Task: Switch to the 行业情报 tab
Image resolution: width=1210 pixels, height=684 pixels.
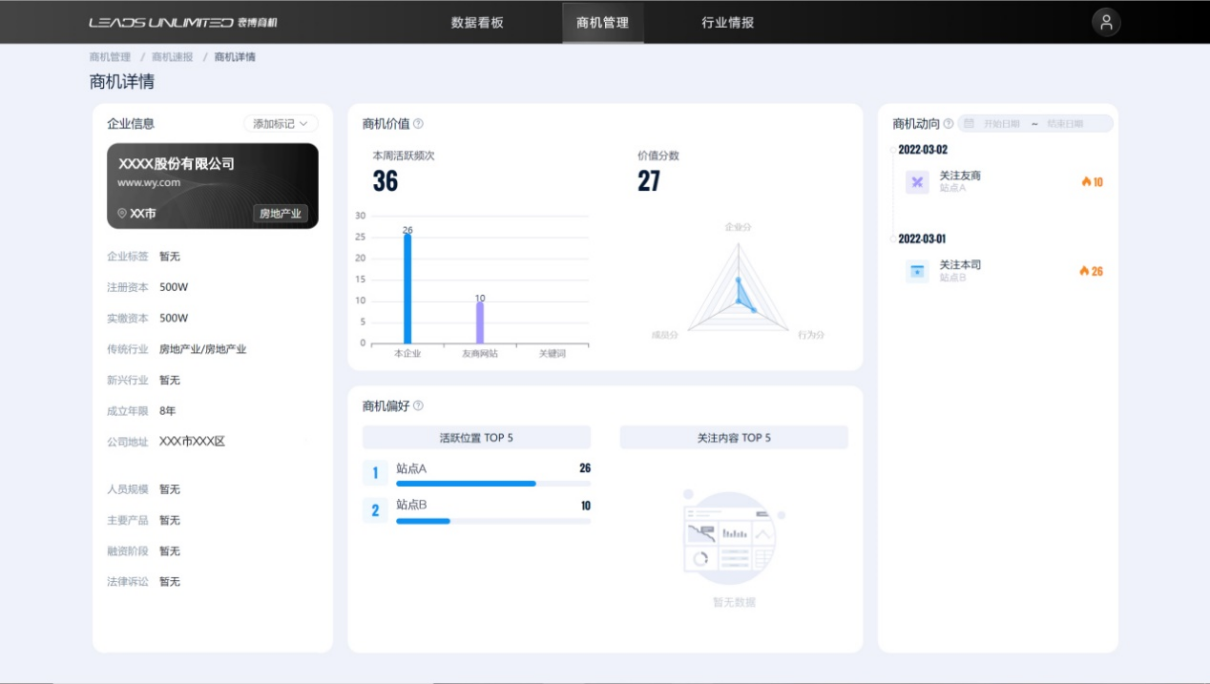Action: 727,23
